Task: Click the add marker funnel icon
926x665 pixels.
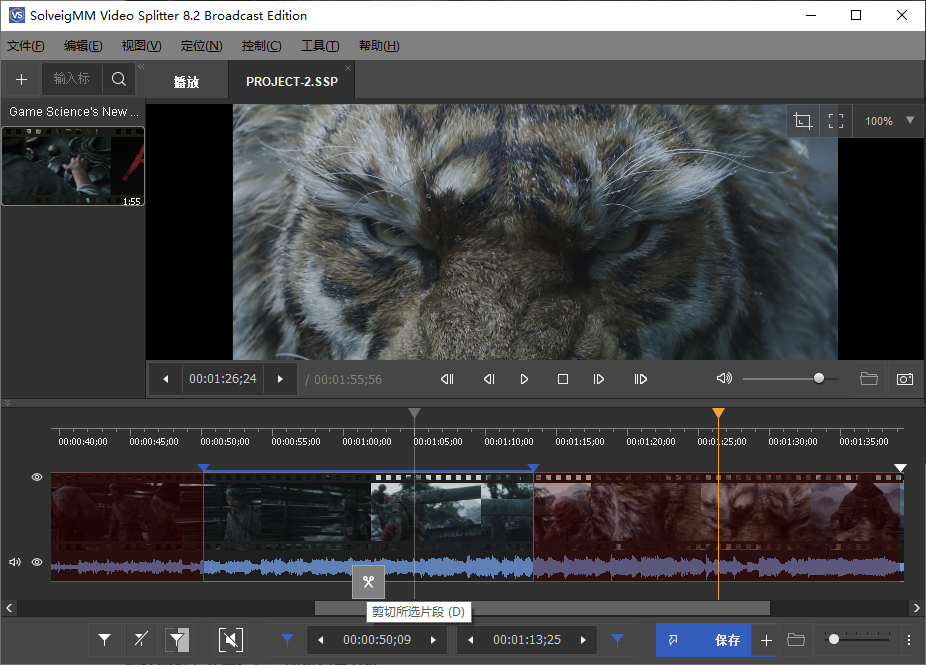Action: click(104, 640)
